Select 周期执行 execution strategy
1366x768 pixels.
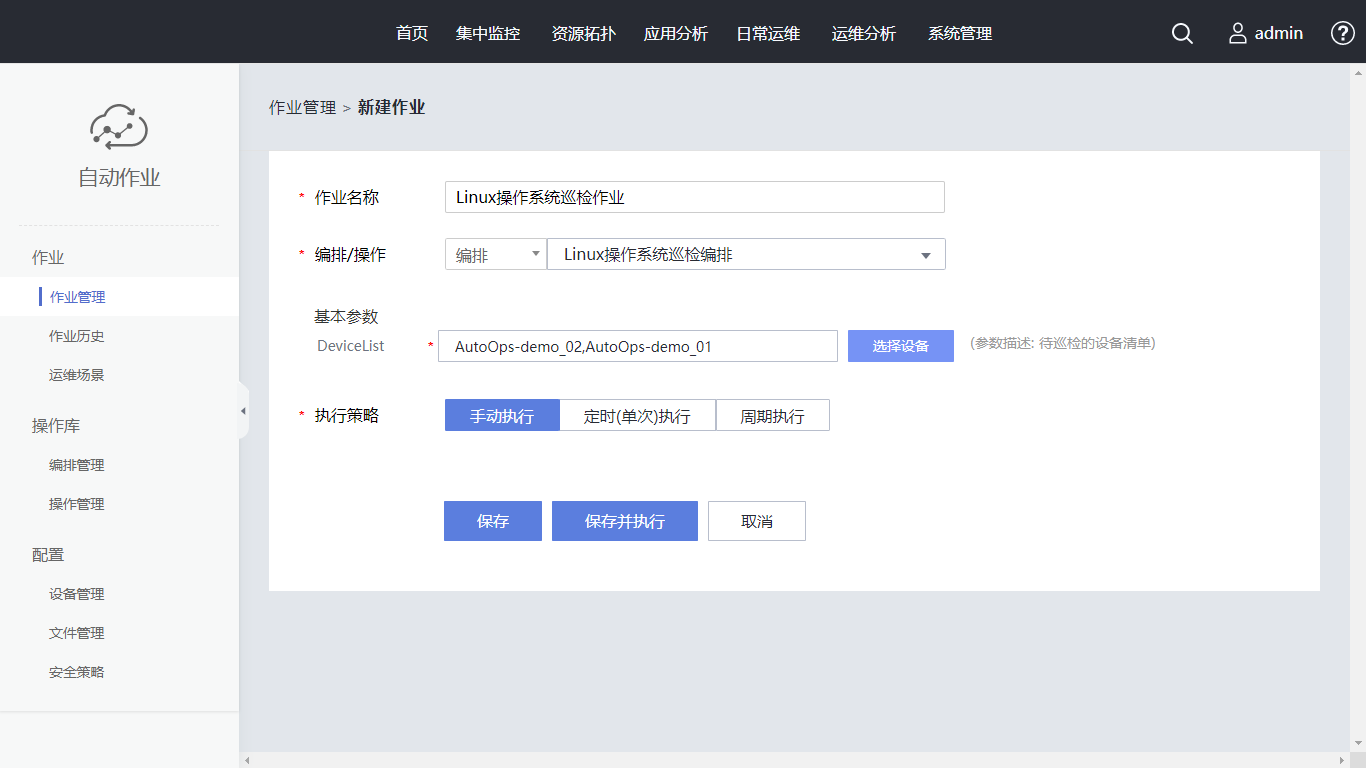[x=772, y=416]
